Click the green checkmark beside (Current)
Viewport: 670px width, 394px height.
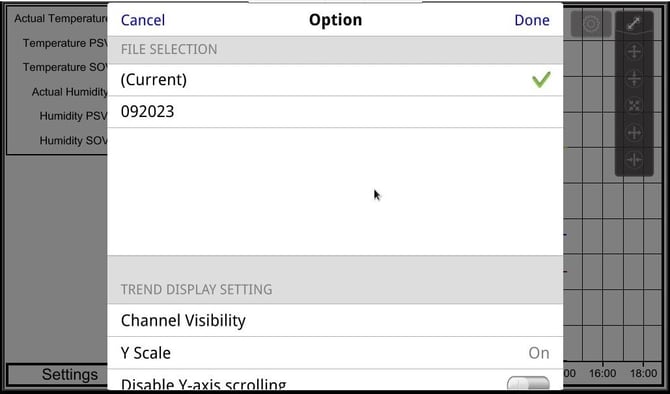541,80
